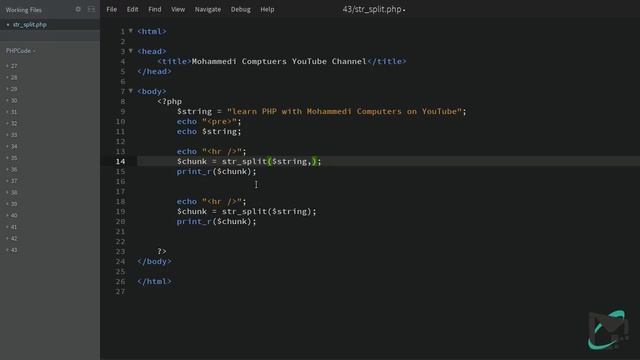This screenshot has width=640, height=360.
Task: Click 'echo "<pre>";' on line 10
Action: coord(209,122)
